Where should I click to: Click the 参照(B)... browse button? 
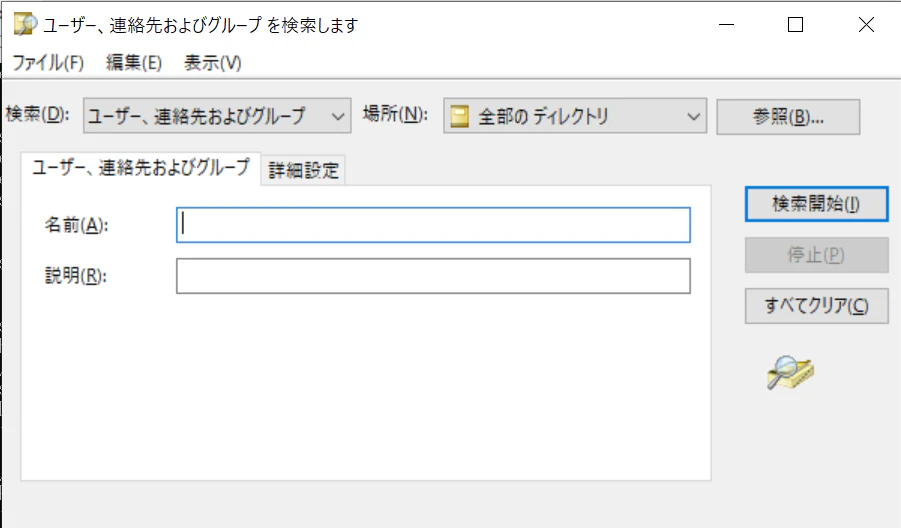pyautogui.click(x=788, y=117)
